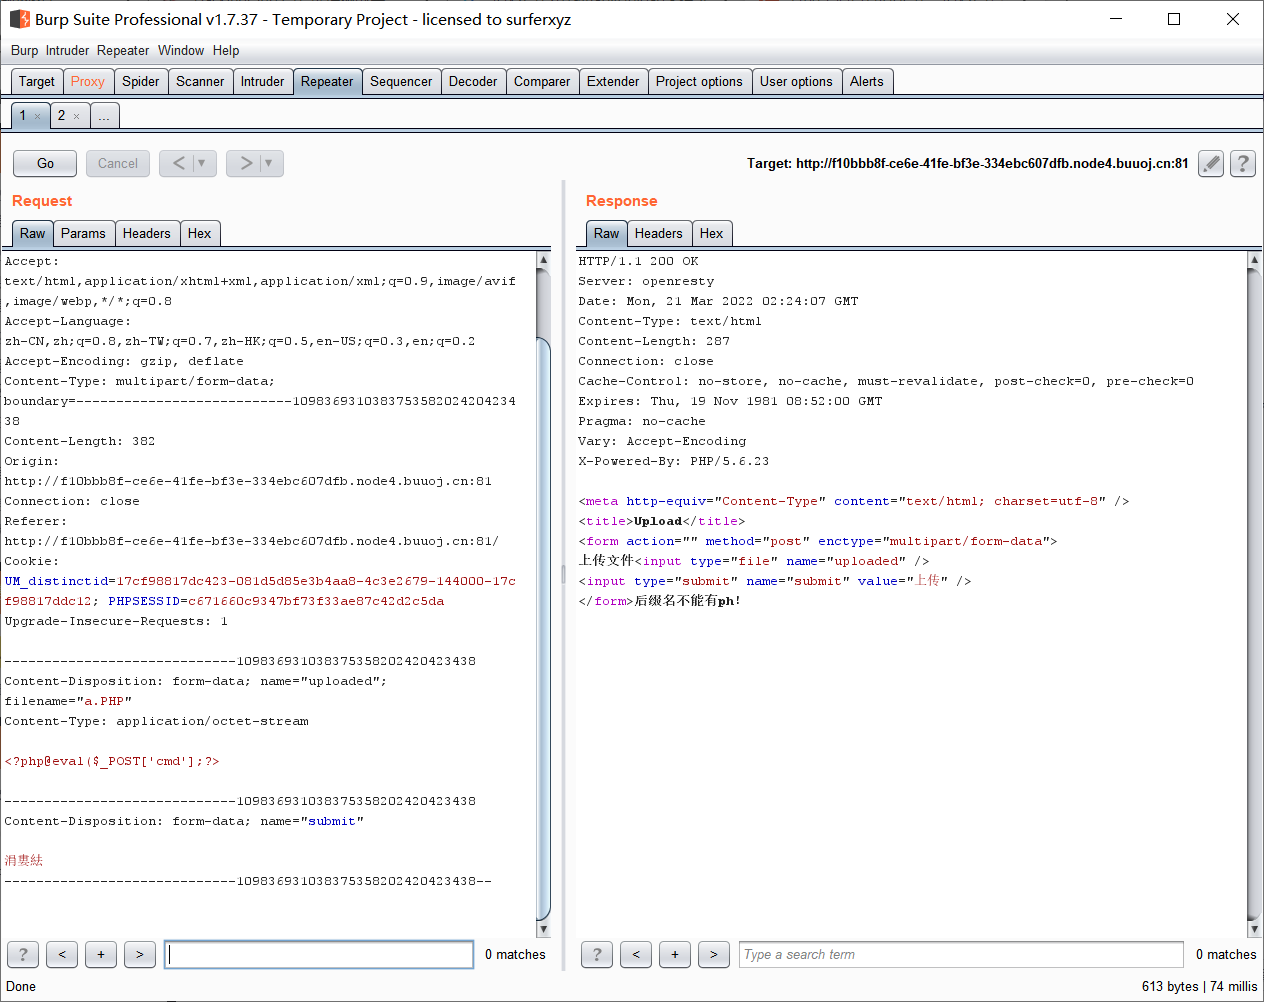Click the PHP eval payload line in request

click(112, 761)
